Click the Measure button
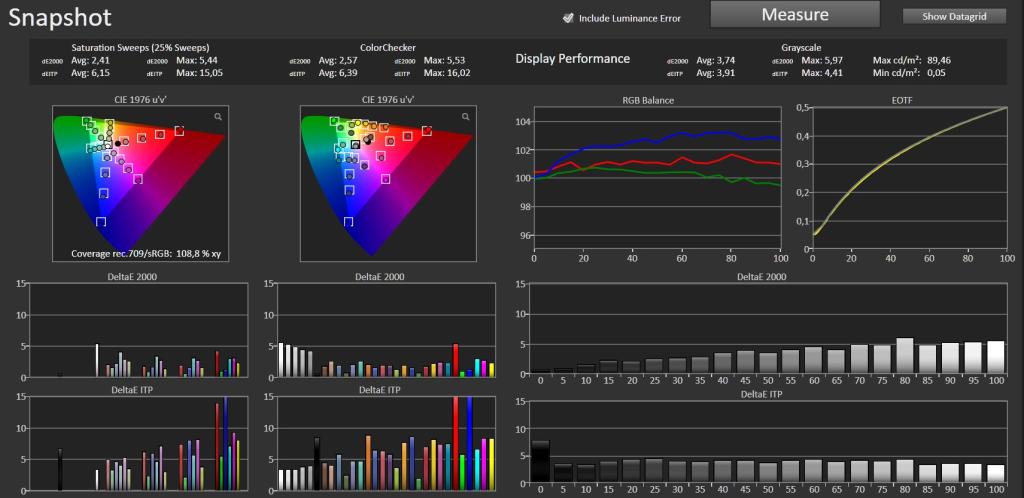This screenshot has width=1024, height=498. tap(795, 15)
